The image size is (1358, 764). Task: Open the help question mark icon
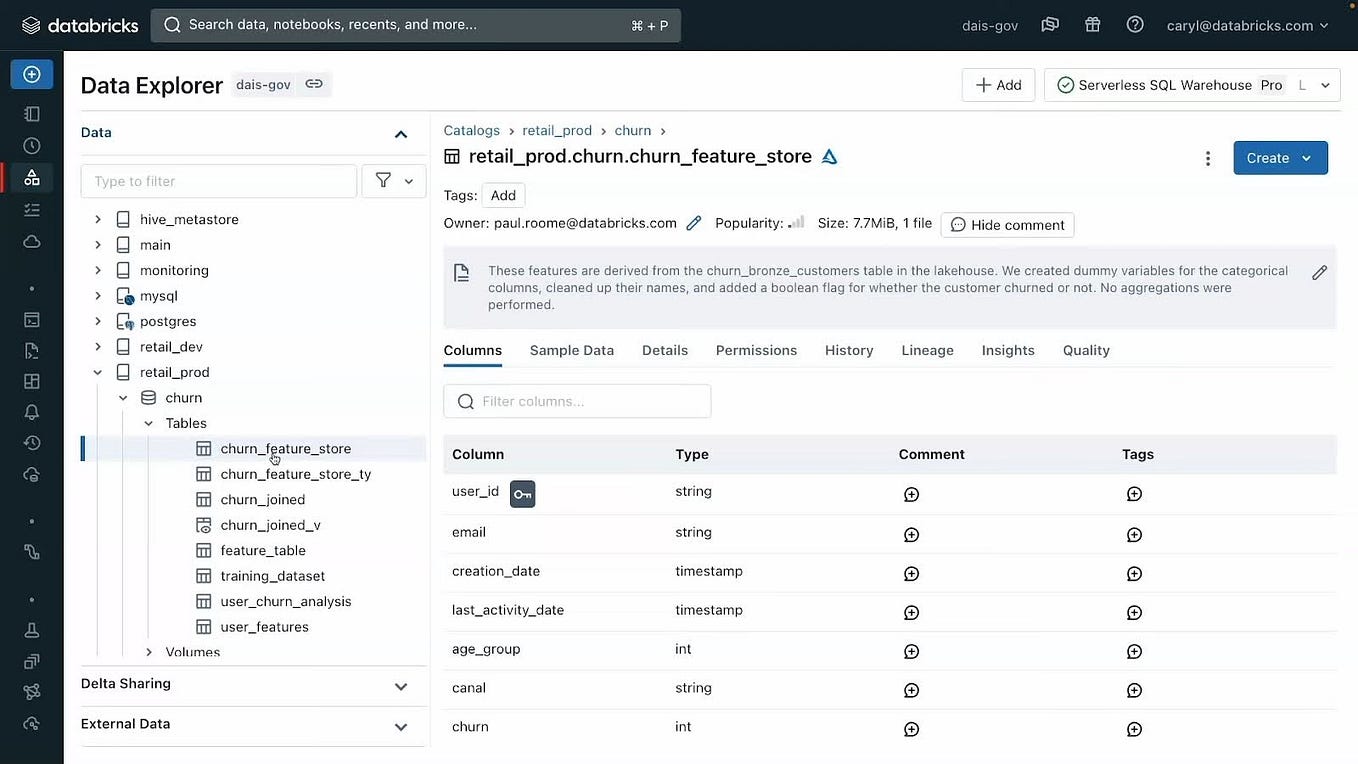[x=1134, y=25]
